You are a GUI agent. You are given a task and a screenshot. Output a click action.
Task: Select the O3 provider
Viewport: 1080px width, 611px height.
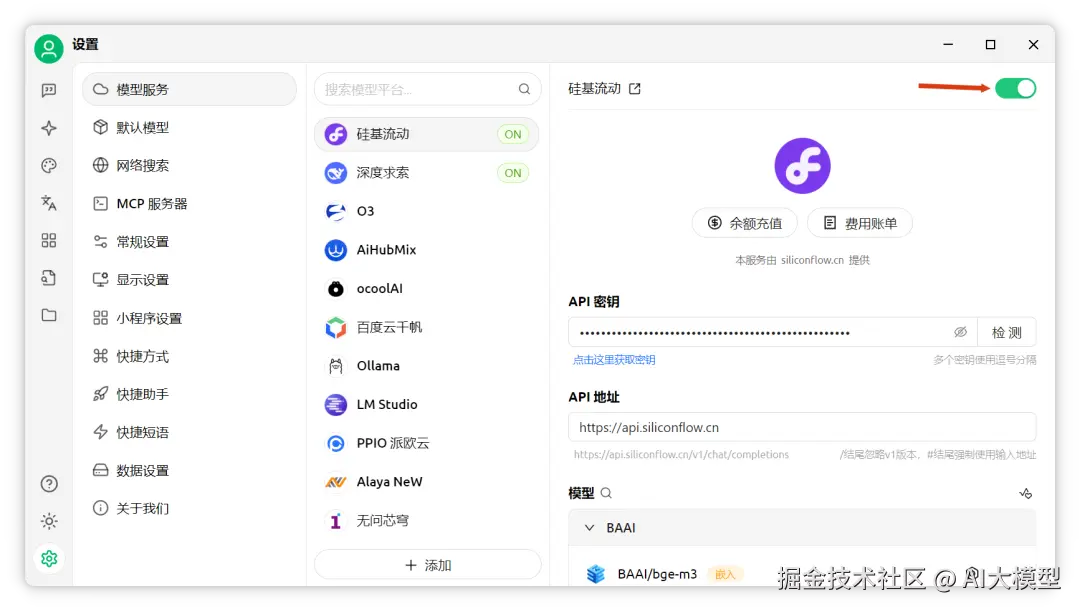coord(427,211)
